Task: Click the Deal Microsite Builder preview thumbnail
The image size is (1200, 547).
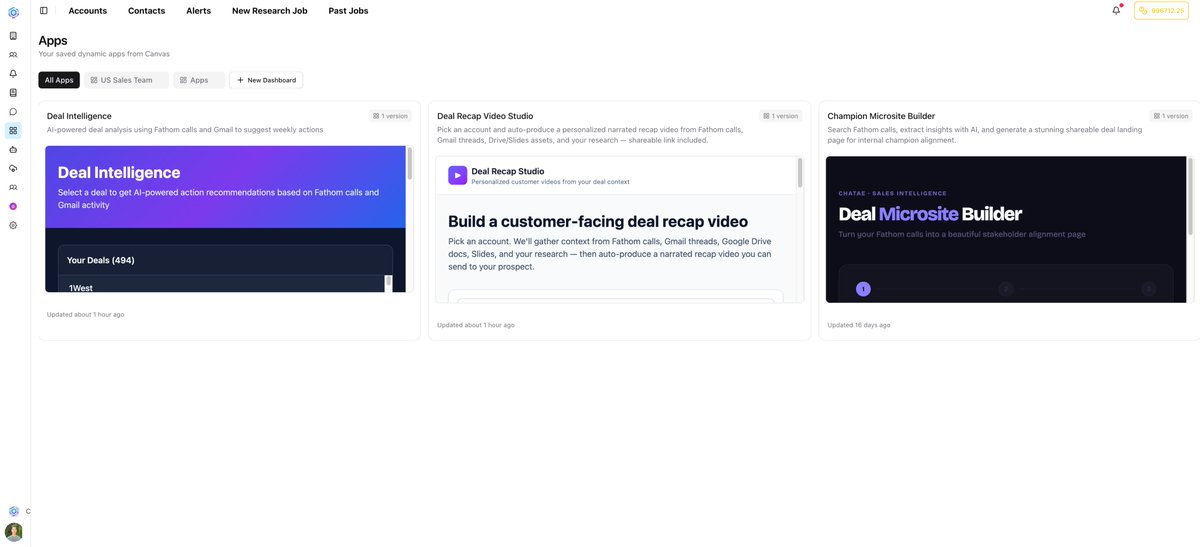Action: (x=1010, y=229)
